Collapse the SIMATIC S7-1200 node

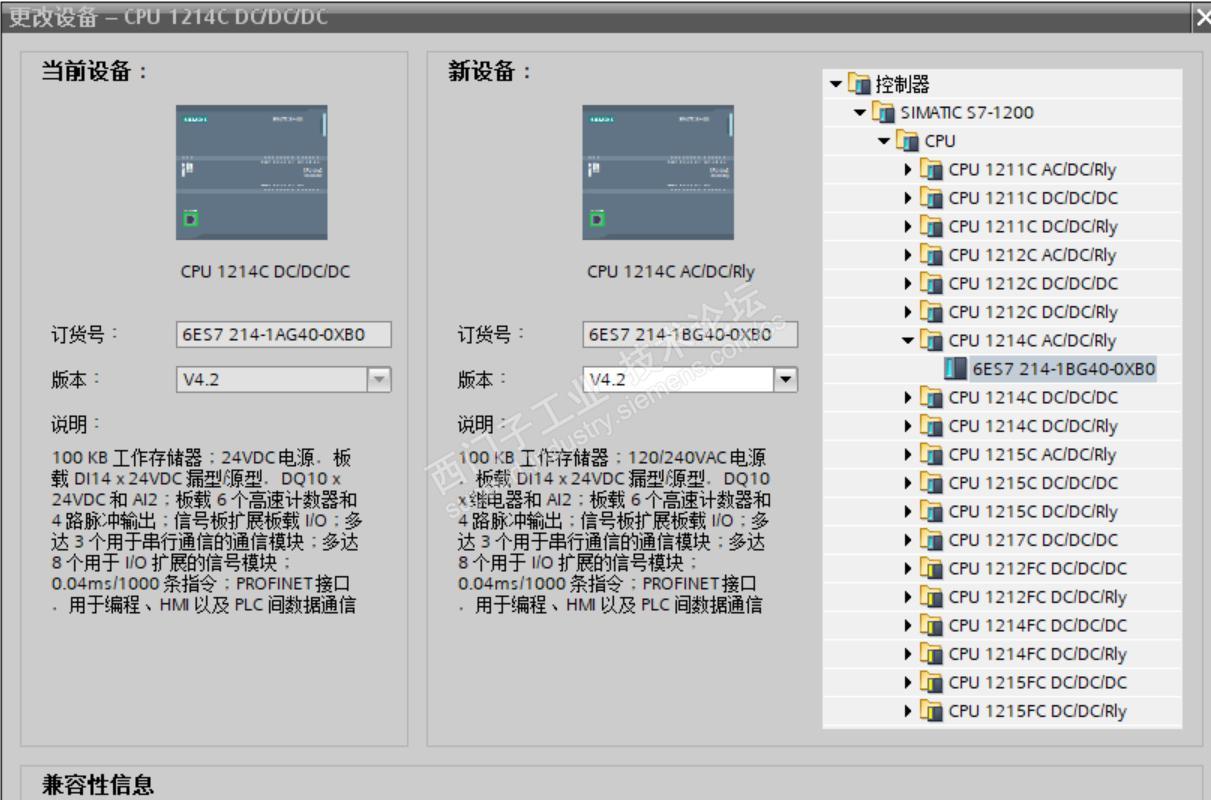click(860, 112)
